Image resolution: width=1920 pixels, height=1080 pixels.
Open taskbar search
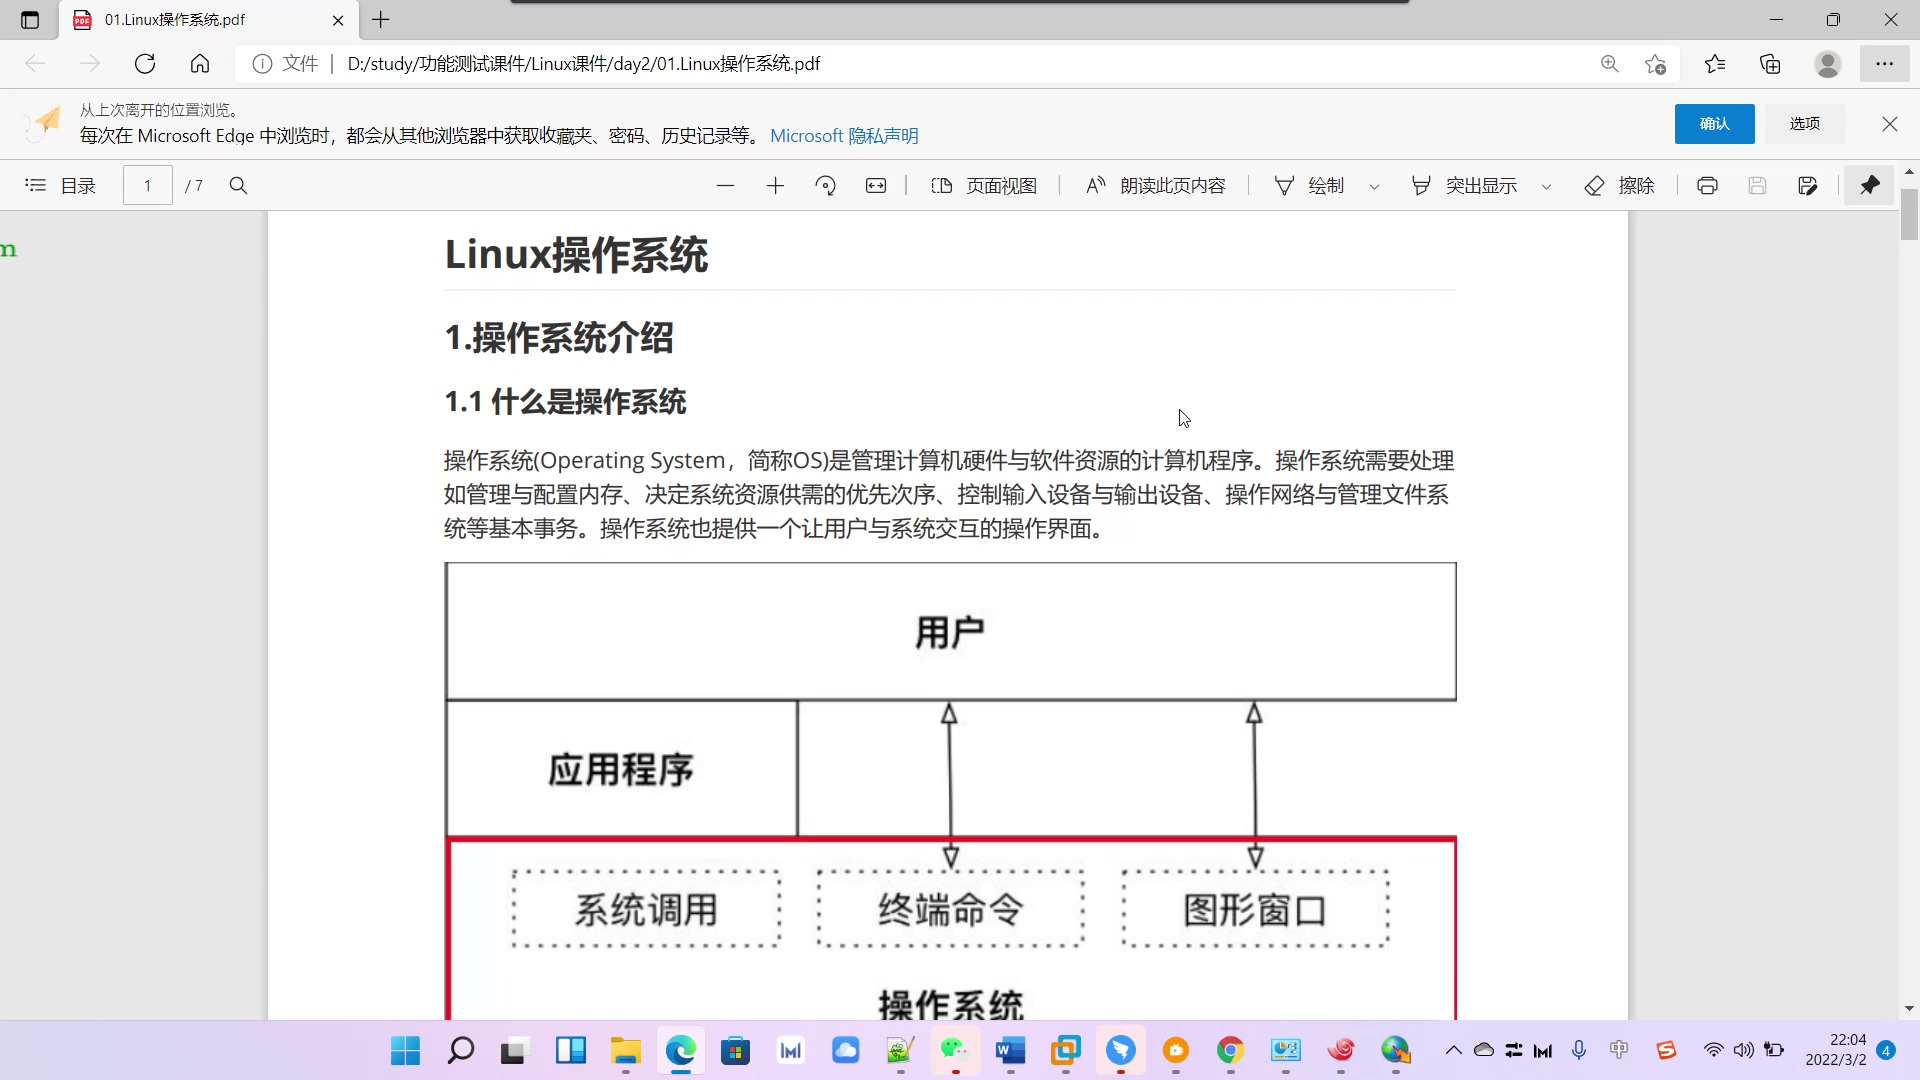(460, 1051)
